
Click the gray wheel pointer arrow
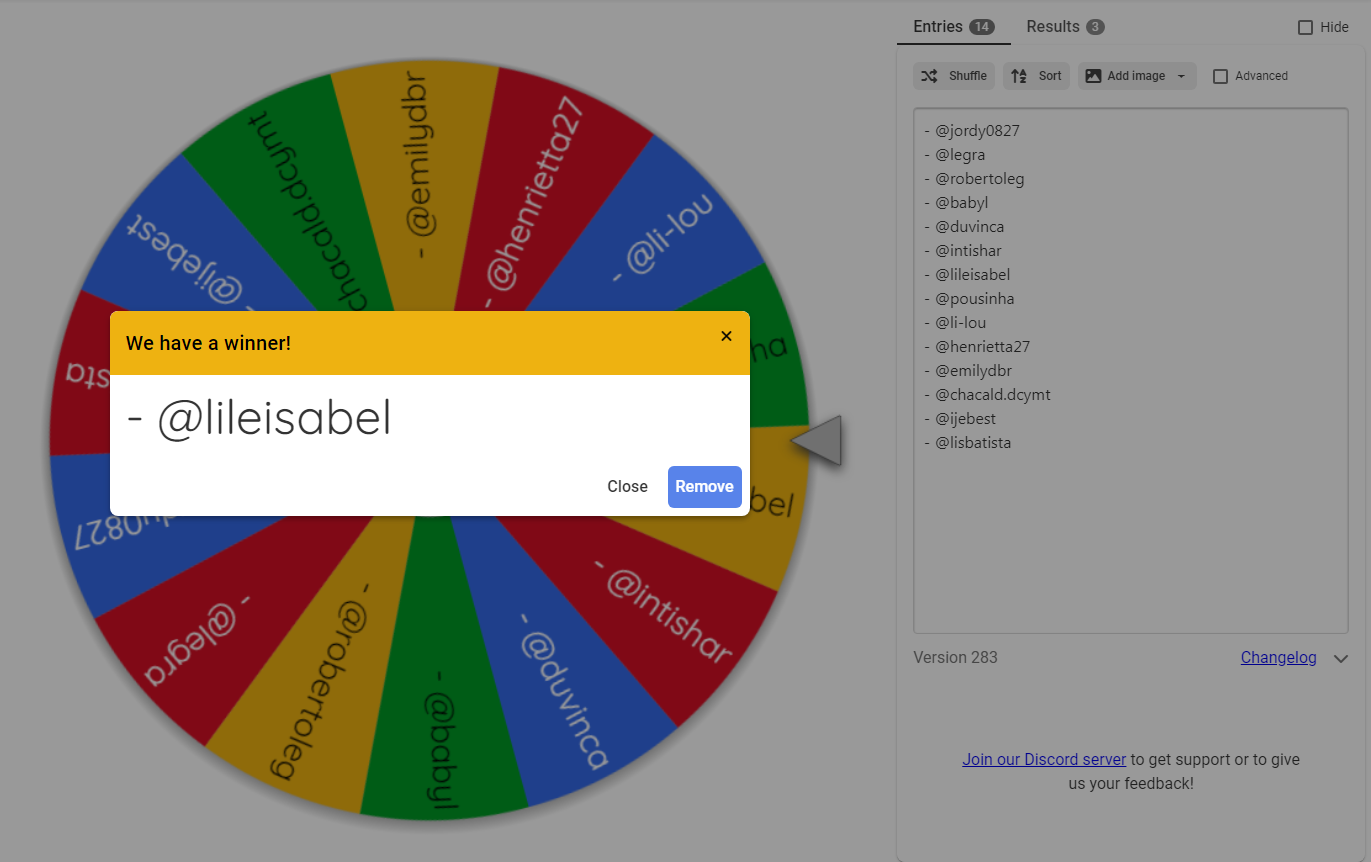[818, 441]
